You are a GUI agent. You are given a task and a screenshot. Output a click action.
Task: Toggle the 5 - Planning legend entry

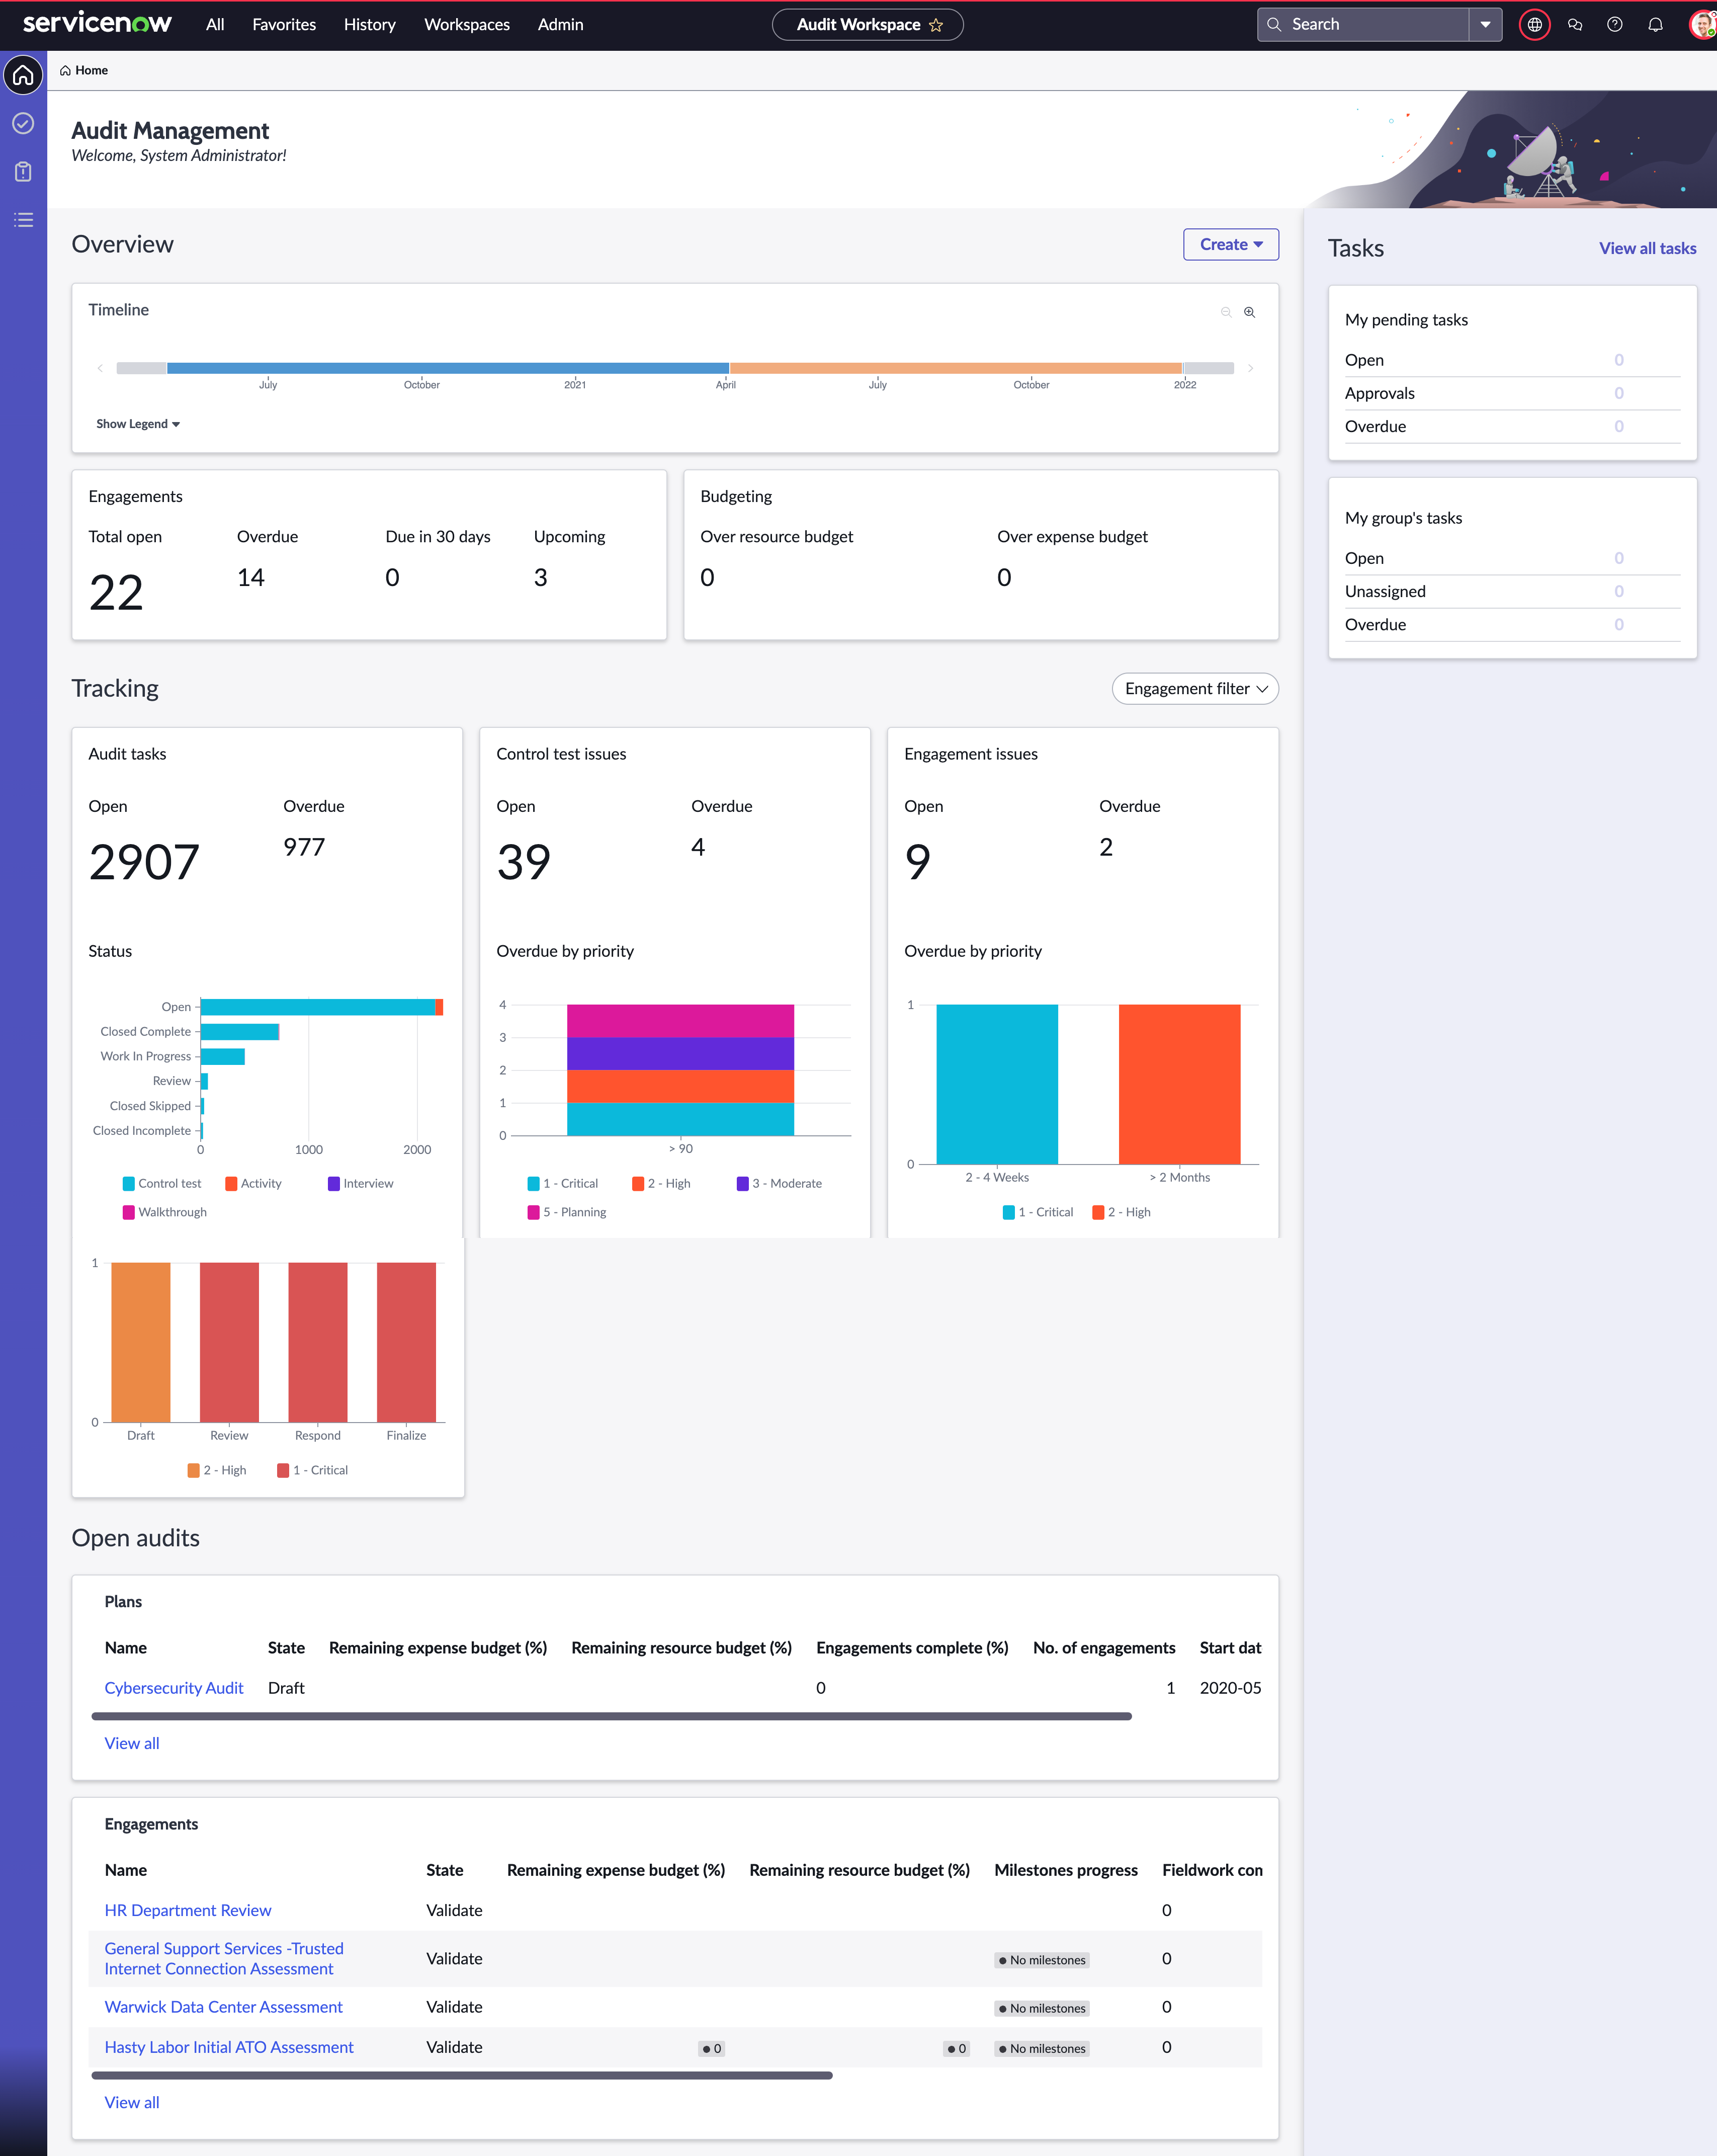(x=567, y=1212)
